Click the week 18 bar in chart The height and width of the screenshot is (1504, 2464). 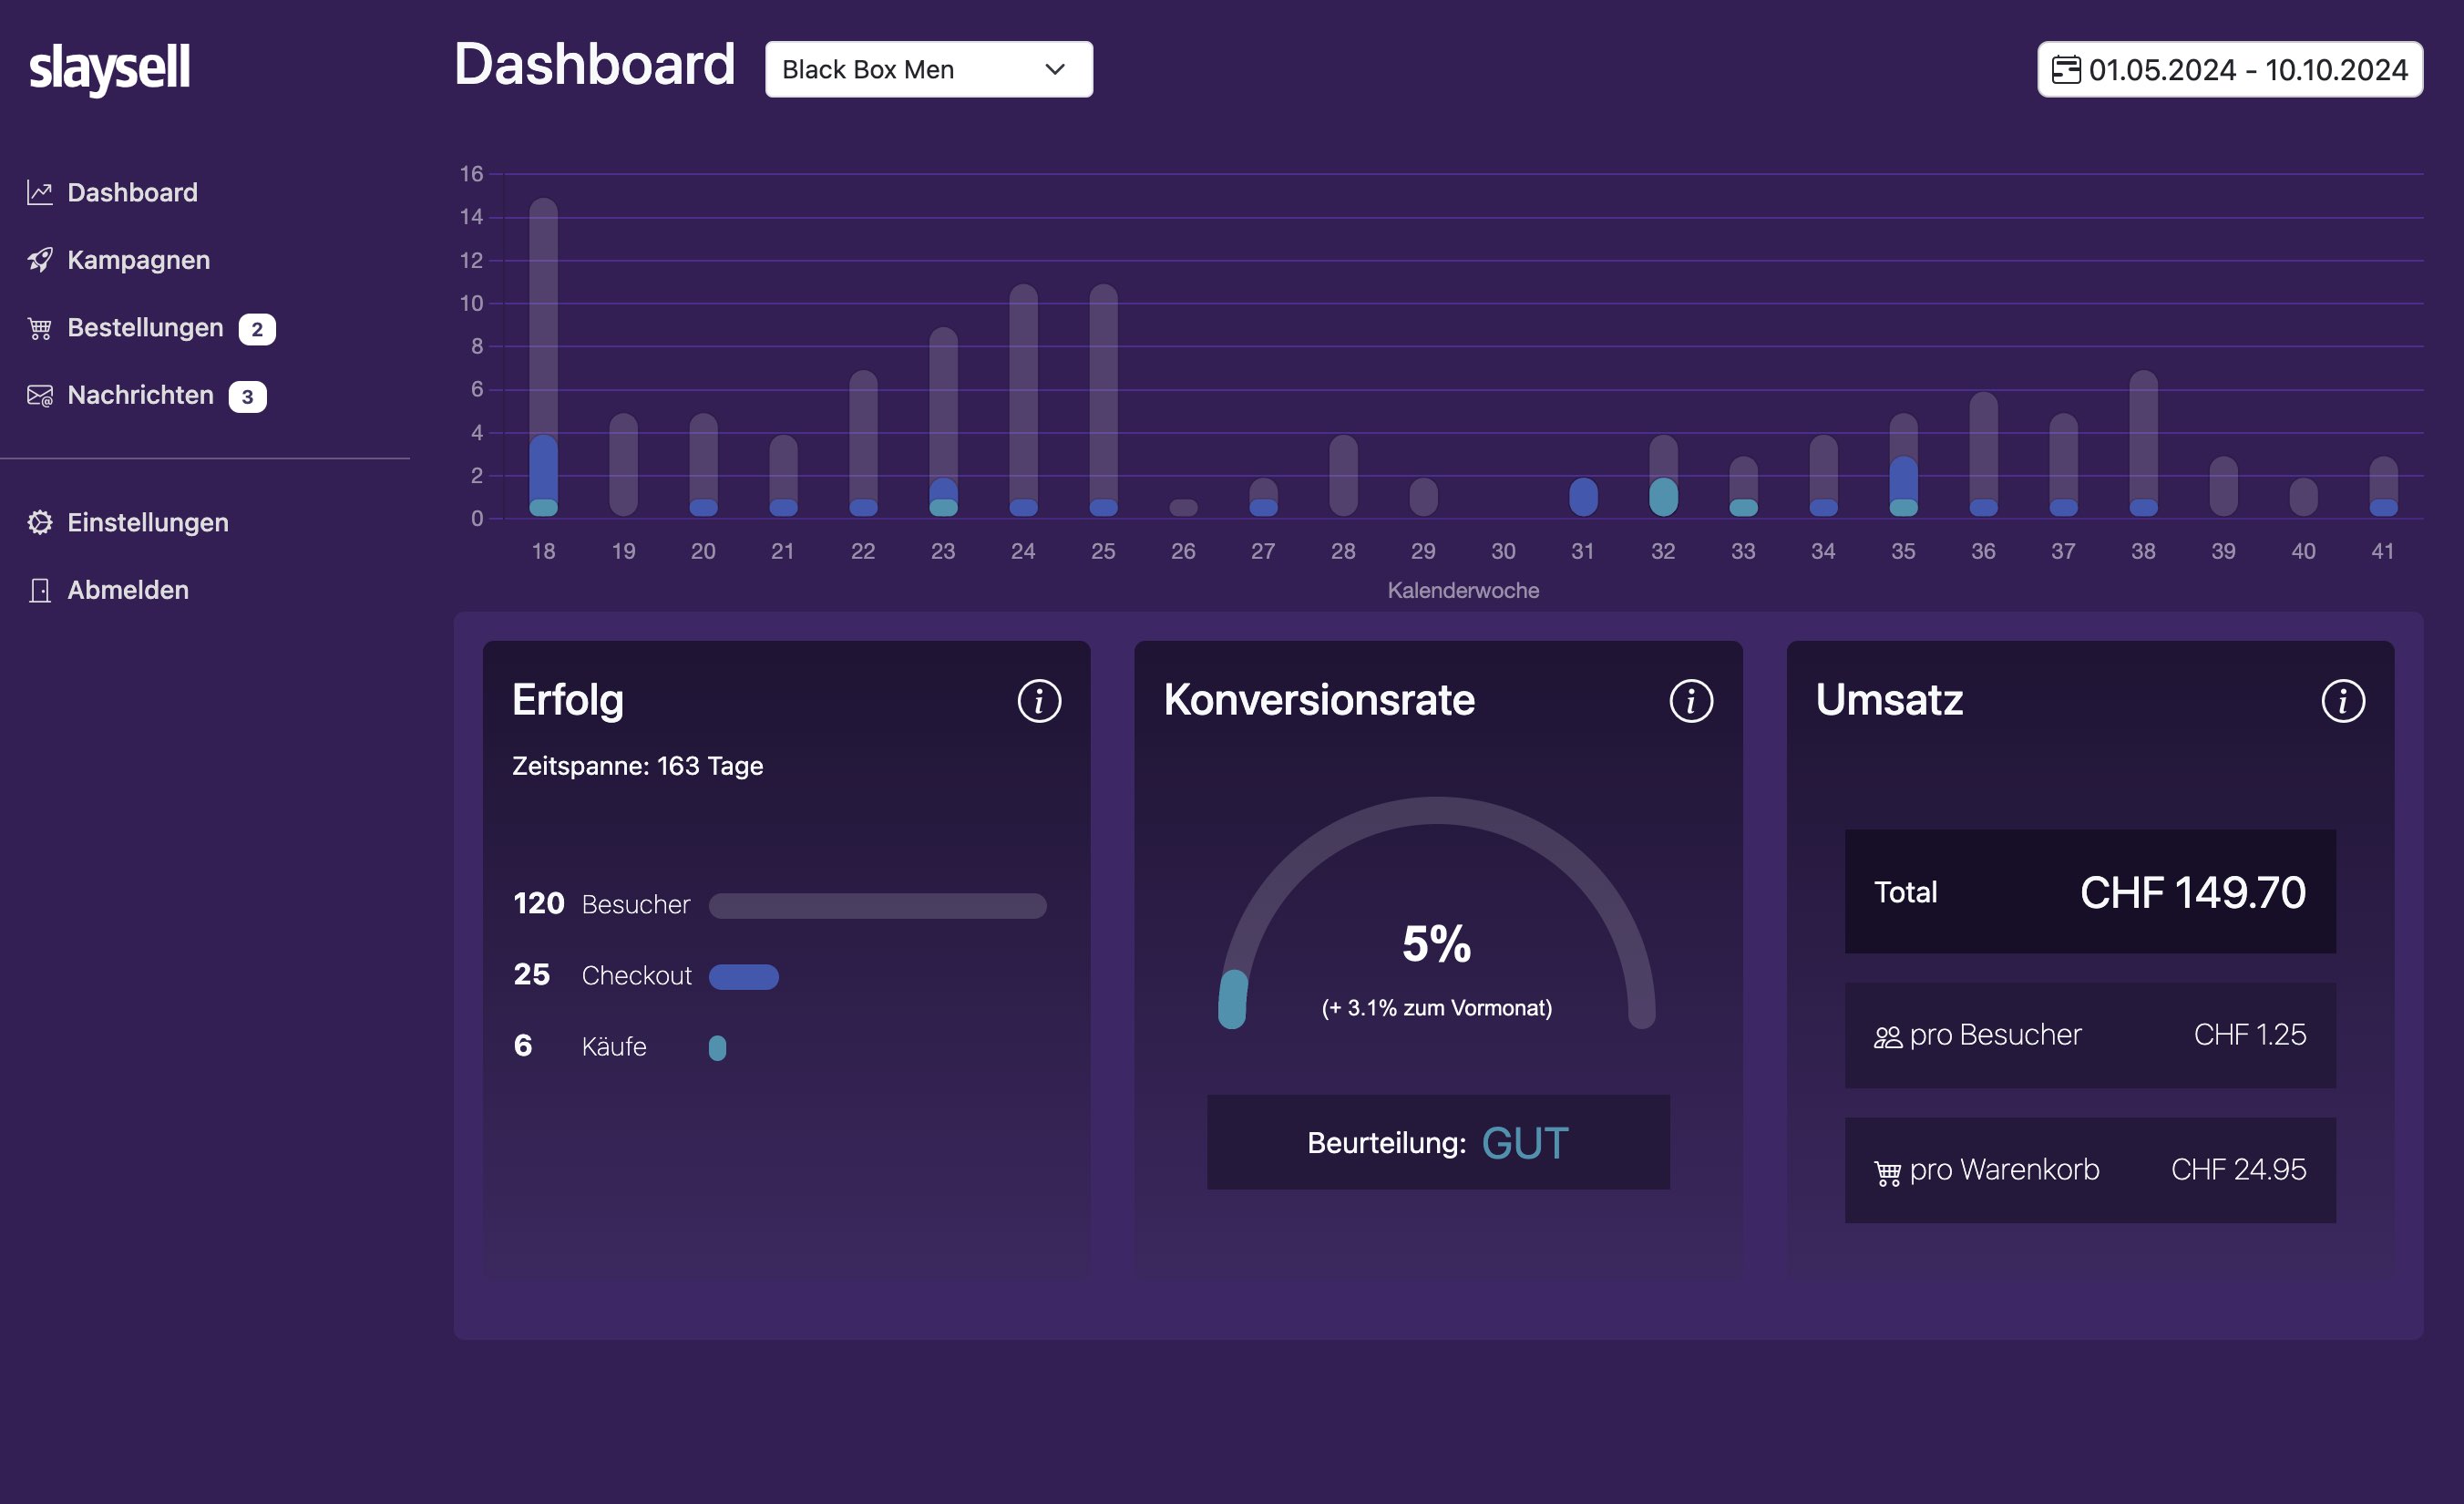543,357
